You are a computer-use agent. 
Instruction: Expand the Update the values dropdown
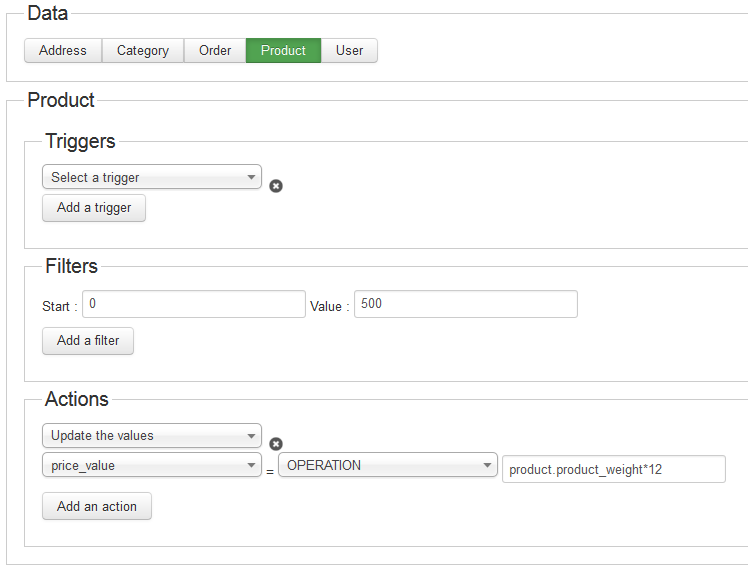pos(152,436)
